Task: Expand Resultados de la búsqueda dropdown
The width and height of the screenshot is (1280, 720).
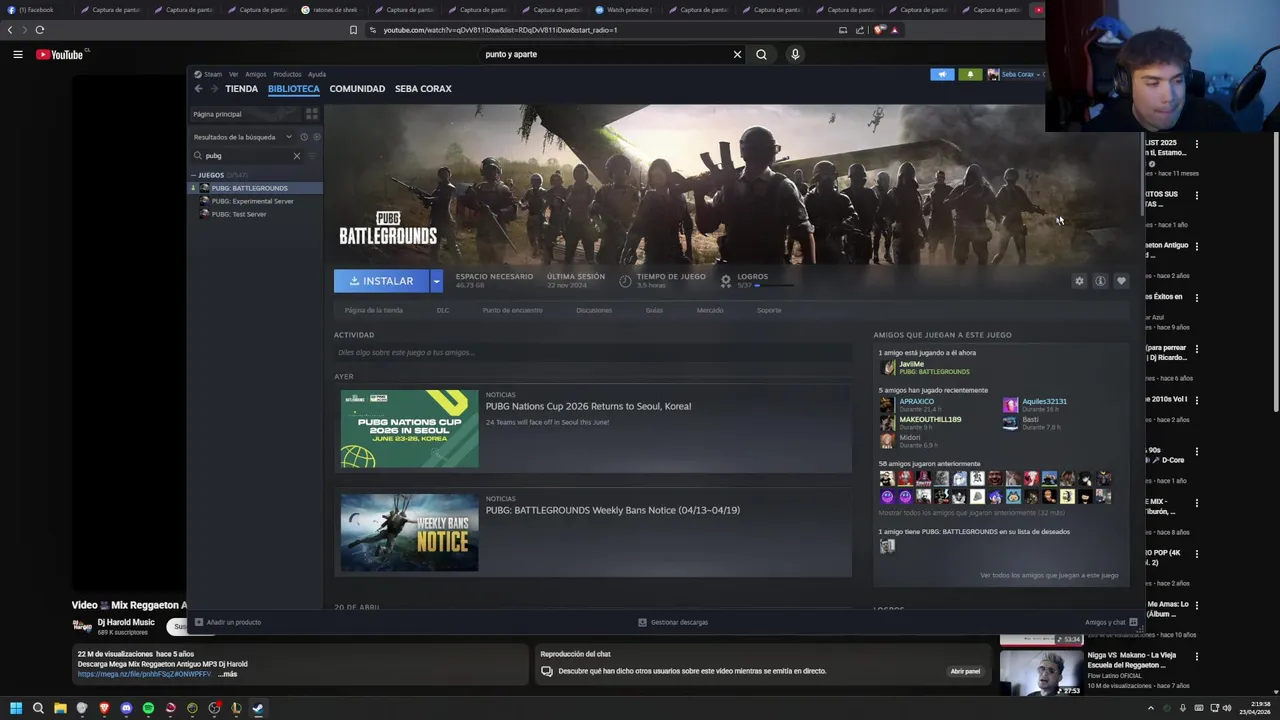Action: 289,137
